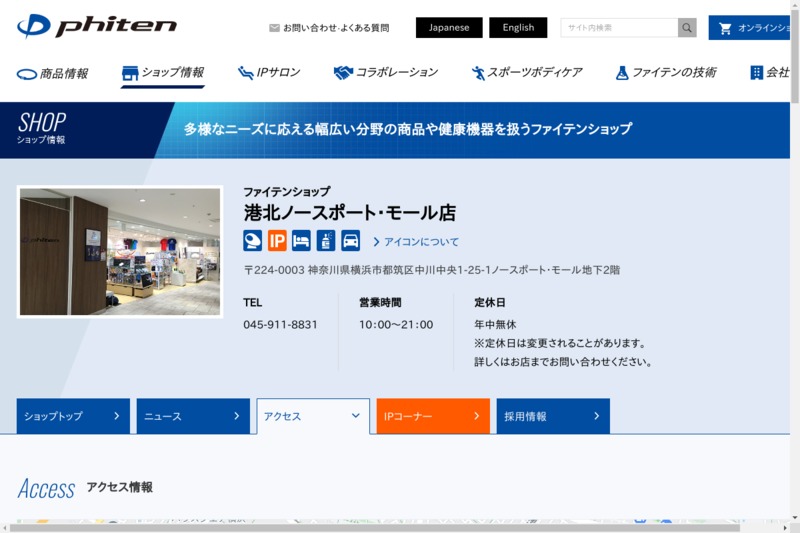Click the shopping cart icon
The height and width of the screenshot is (533, 800).
click(x=724, y=28)
